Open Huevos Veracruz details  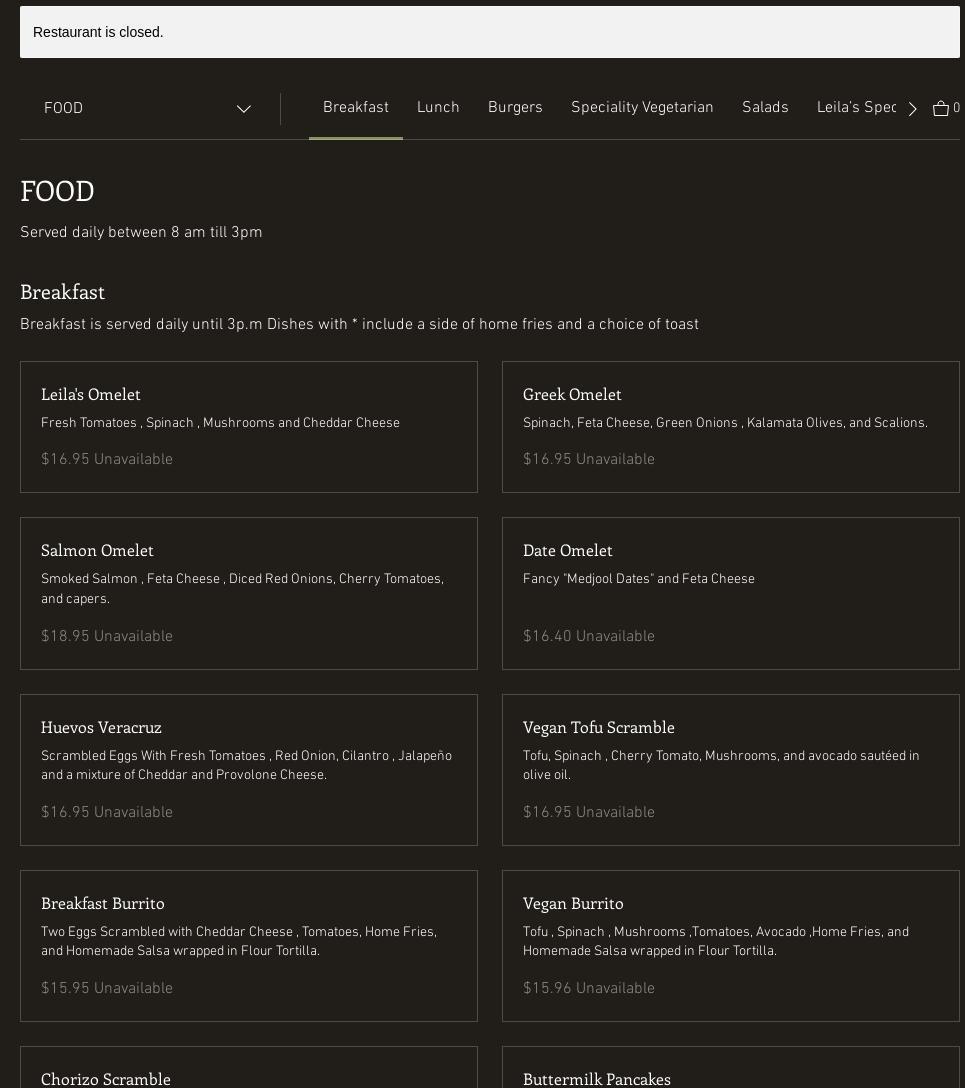(x=248, y=770)
